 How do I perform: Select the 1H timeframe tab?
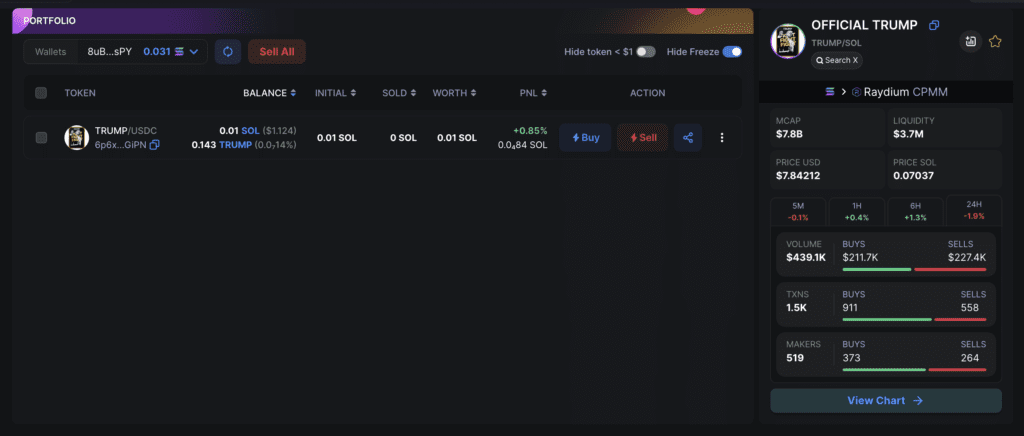pyautogui.click(x=856, y=211)
